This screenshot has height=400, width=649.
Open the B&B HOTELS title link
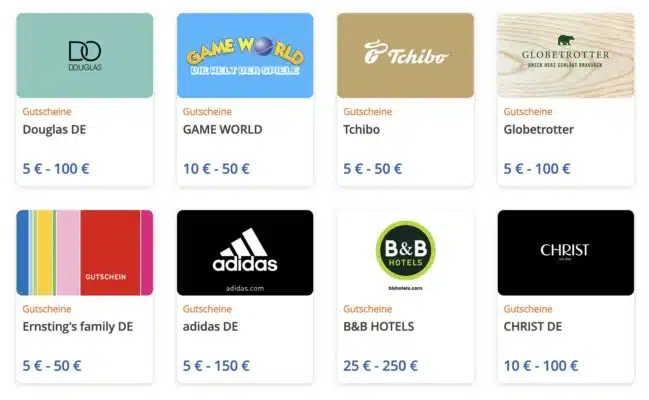click(x=378, y=327)
